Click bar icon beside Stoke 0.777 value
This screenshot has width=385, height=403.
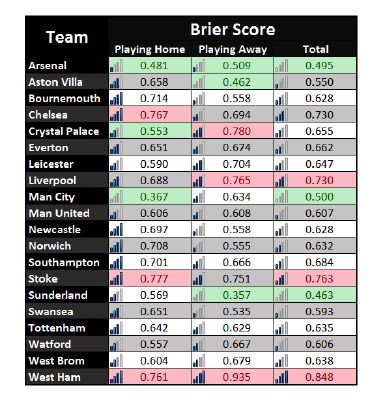tap(116, 279)
